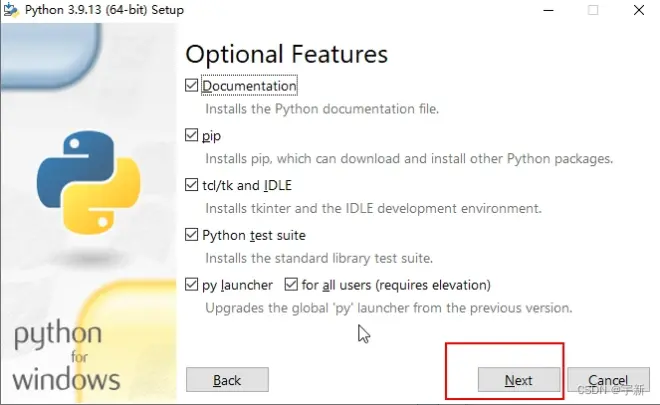The height and width of the screenshot is (405, 660).
Task: Click the Documentation label text
Action: click(249, 86)
